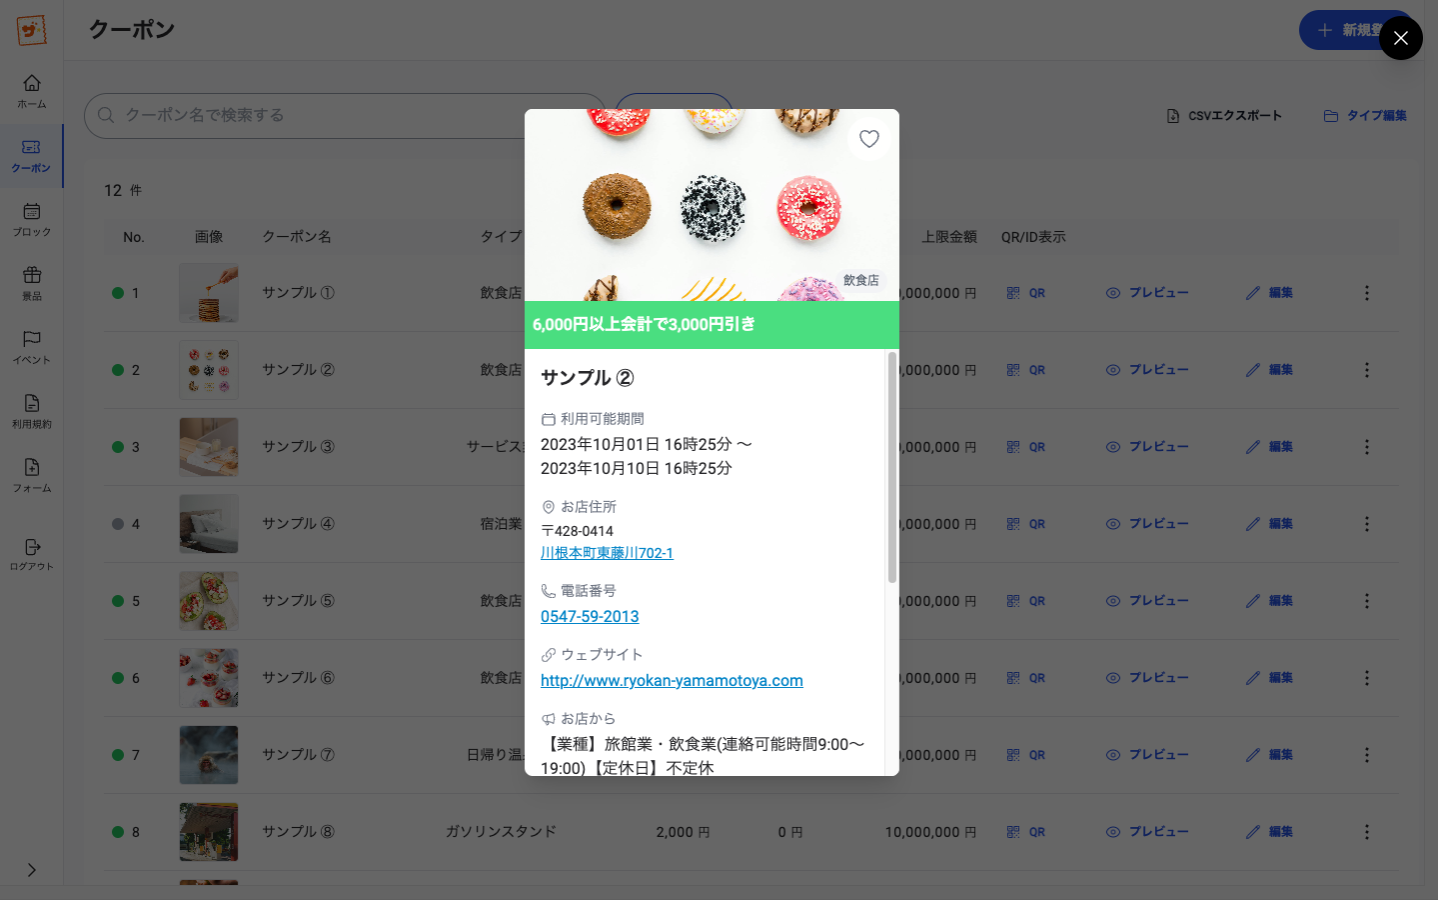
Task: Preview サンプル⑧ with eye プレビュー
Action: click(1147, 832)
